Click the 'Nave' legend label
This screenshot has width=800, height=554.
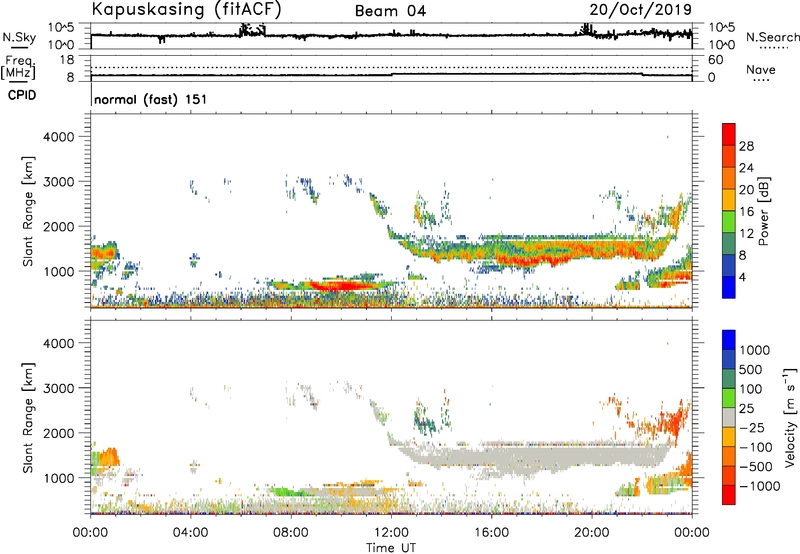tap(761, 70)
